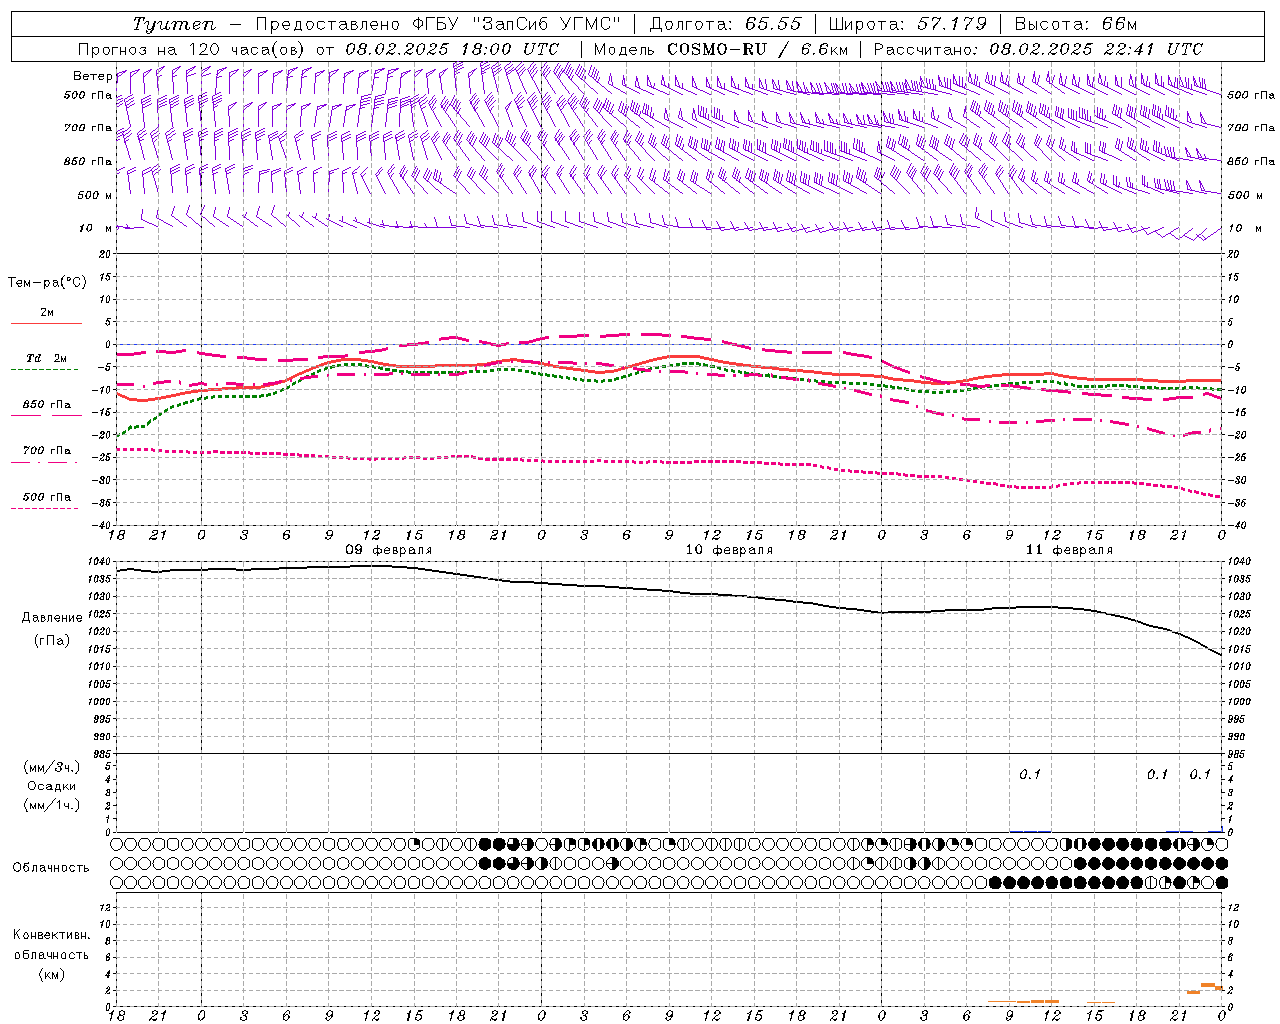
Task: Click the "Прогноз на 120 часа(ов)" forecast text
Action: point(192,49)
